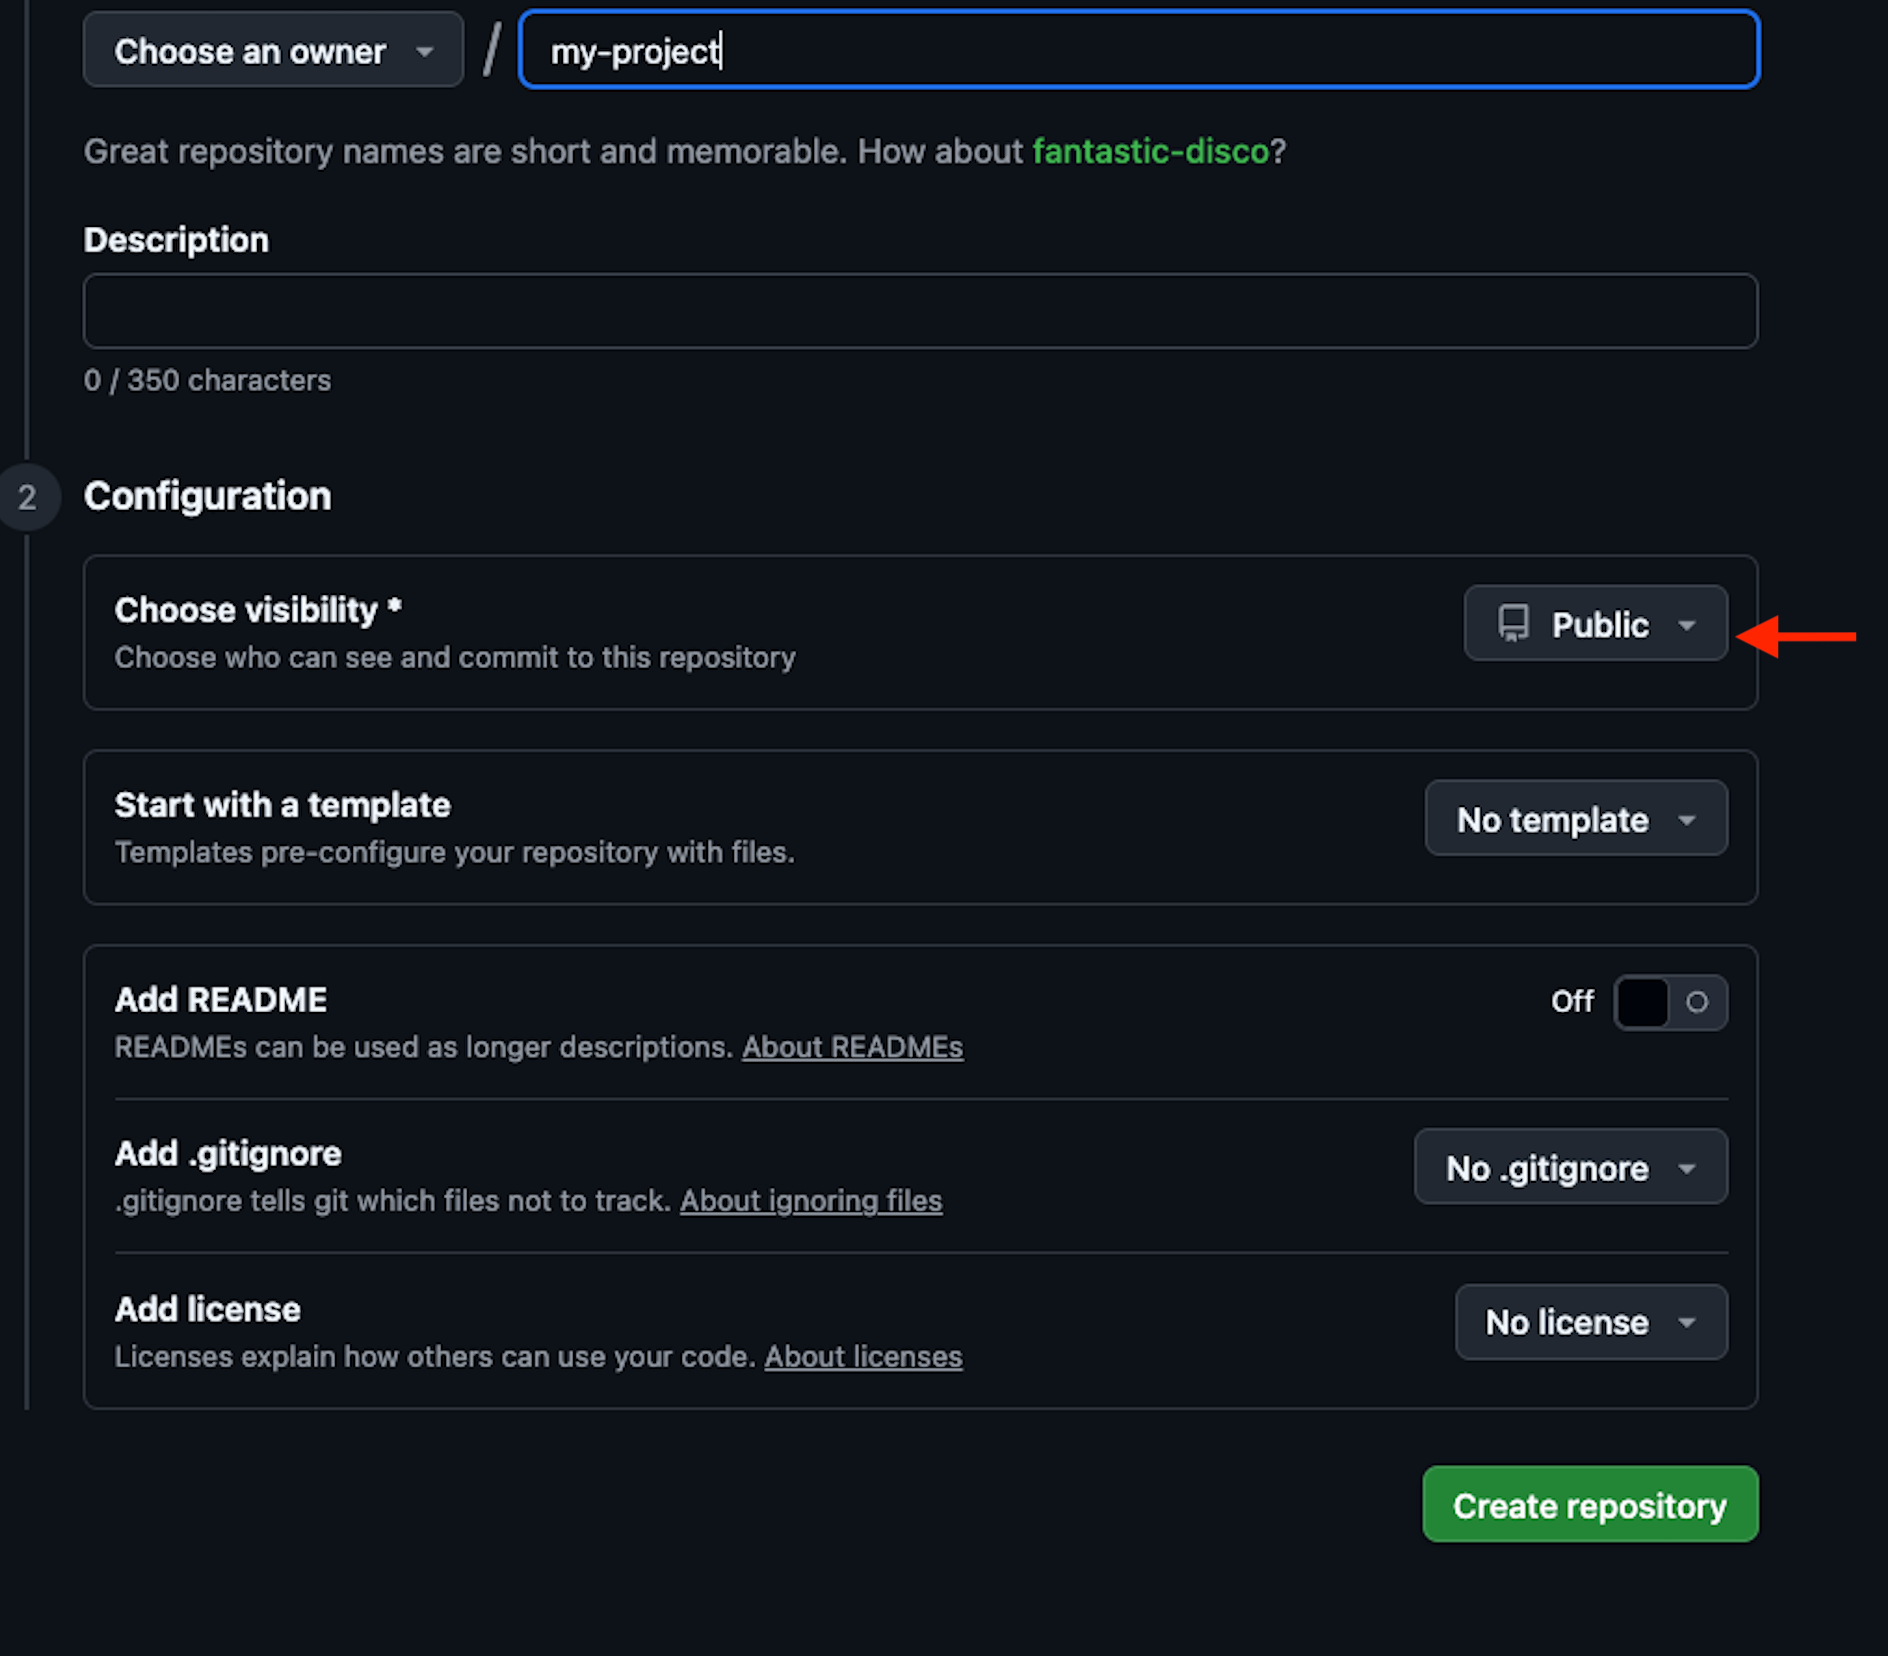Viewport: 1888px width, 1656px height.
Task: Click the caret arrow on No .gitignore
Action: click(x=1687, y=1168)
